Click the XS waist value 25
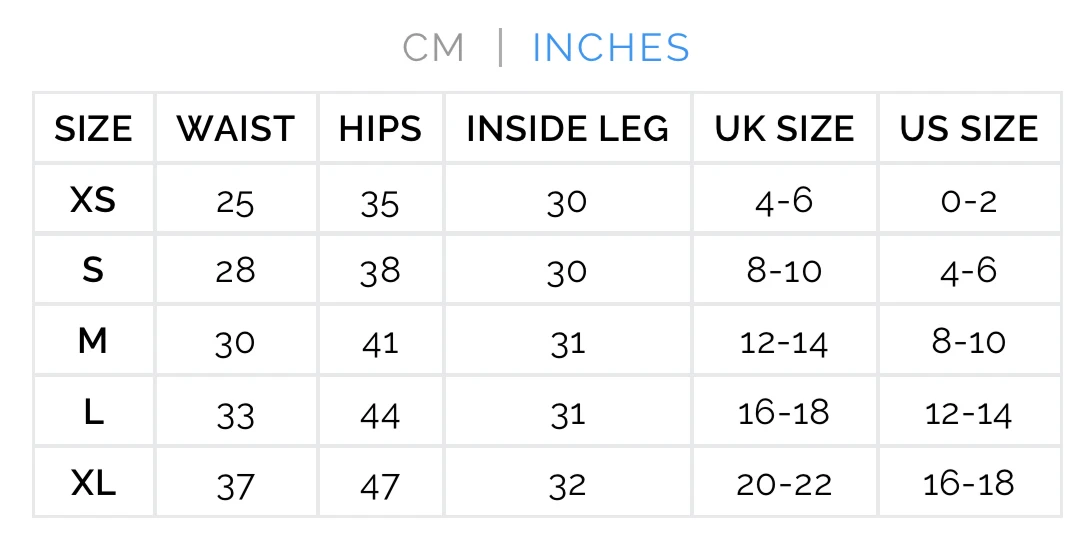The image size is (1091, 543). (236, 202)
